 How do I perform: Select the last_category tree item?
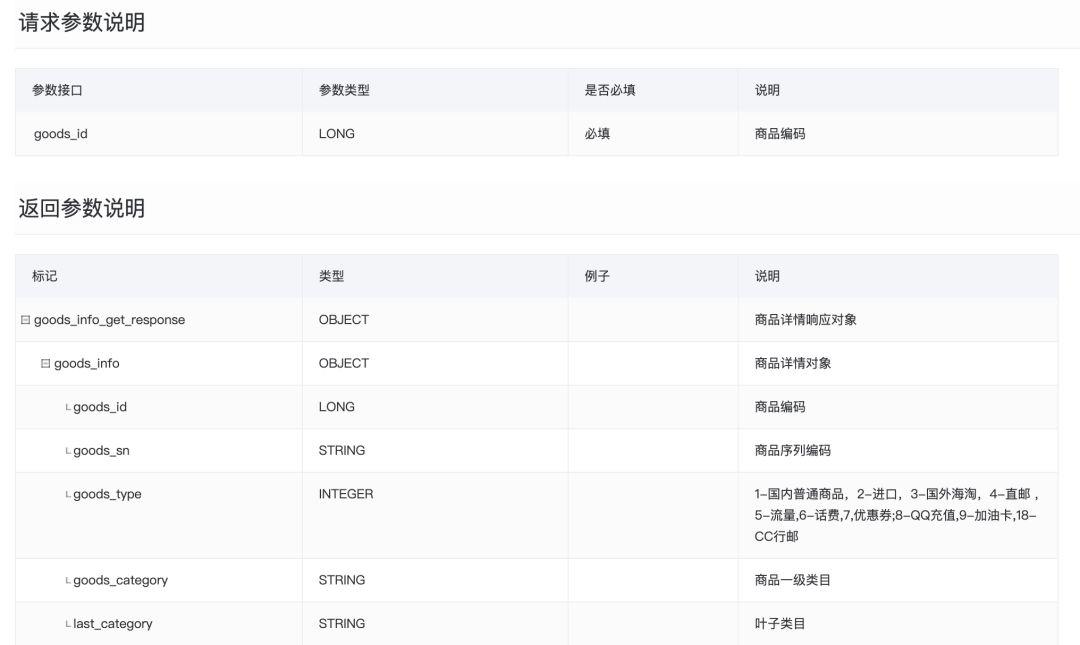click(x=113, y=624)
